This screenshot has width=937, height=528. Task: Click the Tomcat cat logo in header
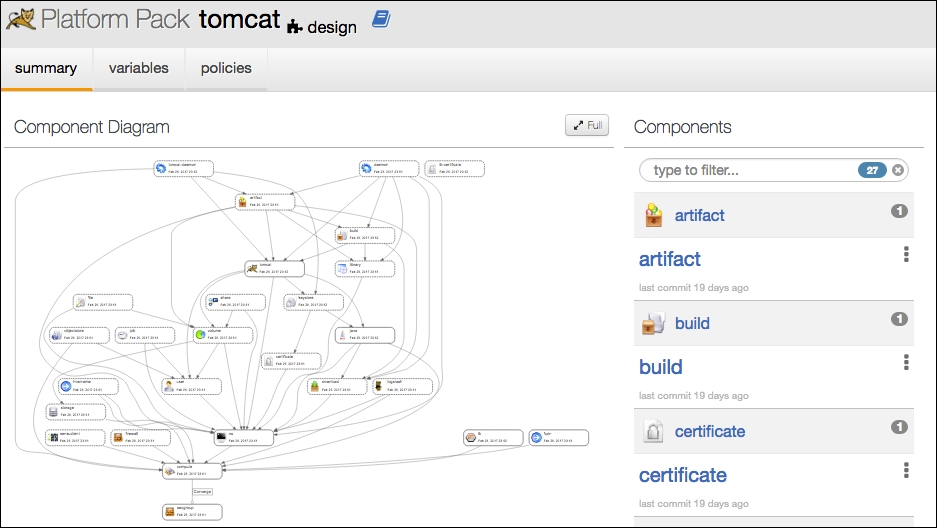(x=21, y=19)
